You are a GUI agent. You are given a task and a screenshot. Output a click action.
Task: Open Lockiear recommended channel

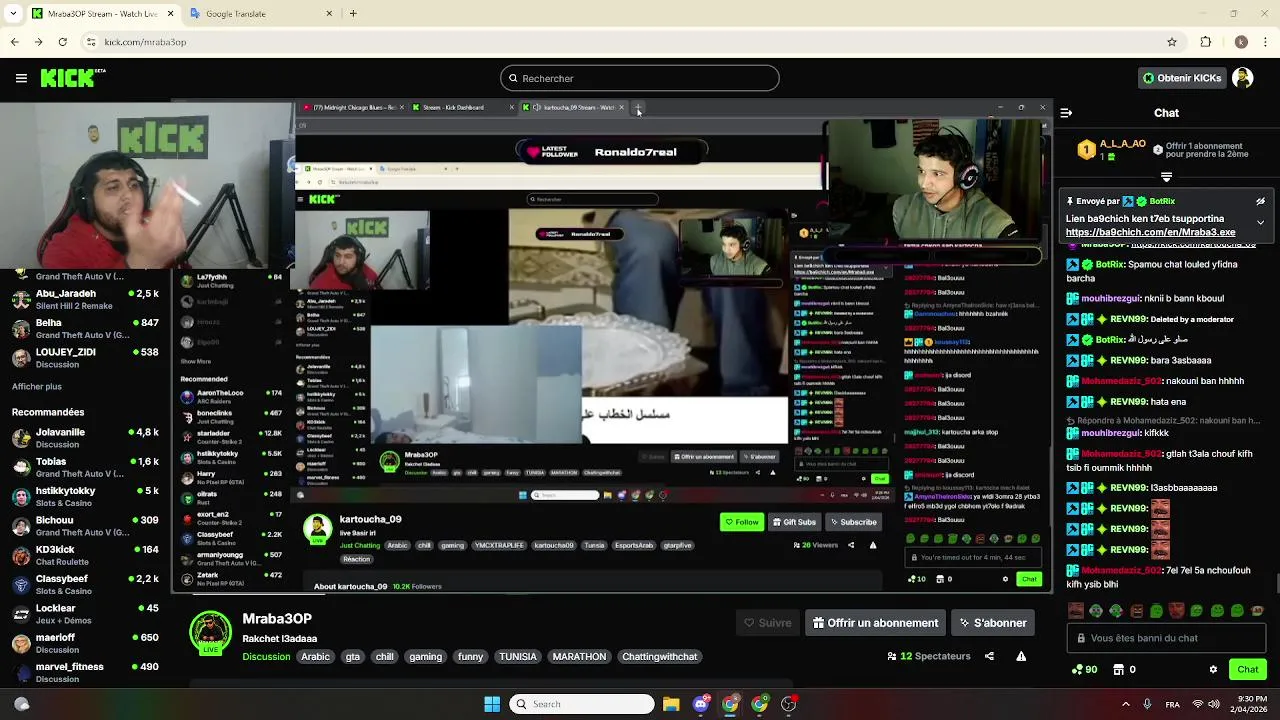[x=85, y=614]
